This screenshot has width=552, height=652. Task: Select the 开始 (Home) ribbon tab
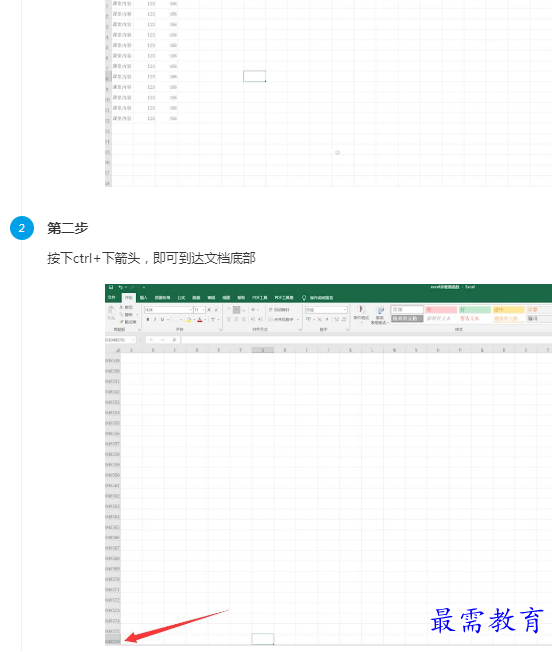[x=129, y=298]
